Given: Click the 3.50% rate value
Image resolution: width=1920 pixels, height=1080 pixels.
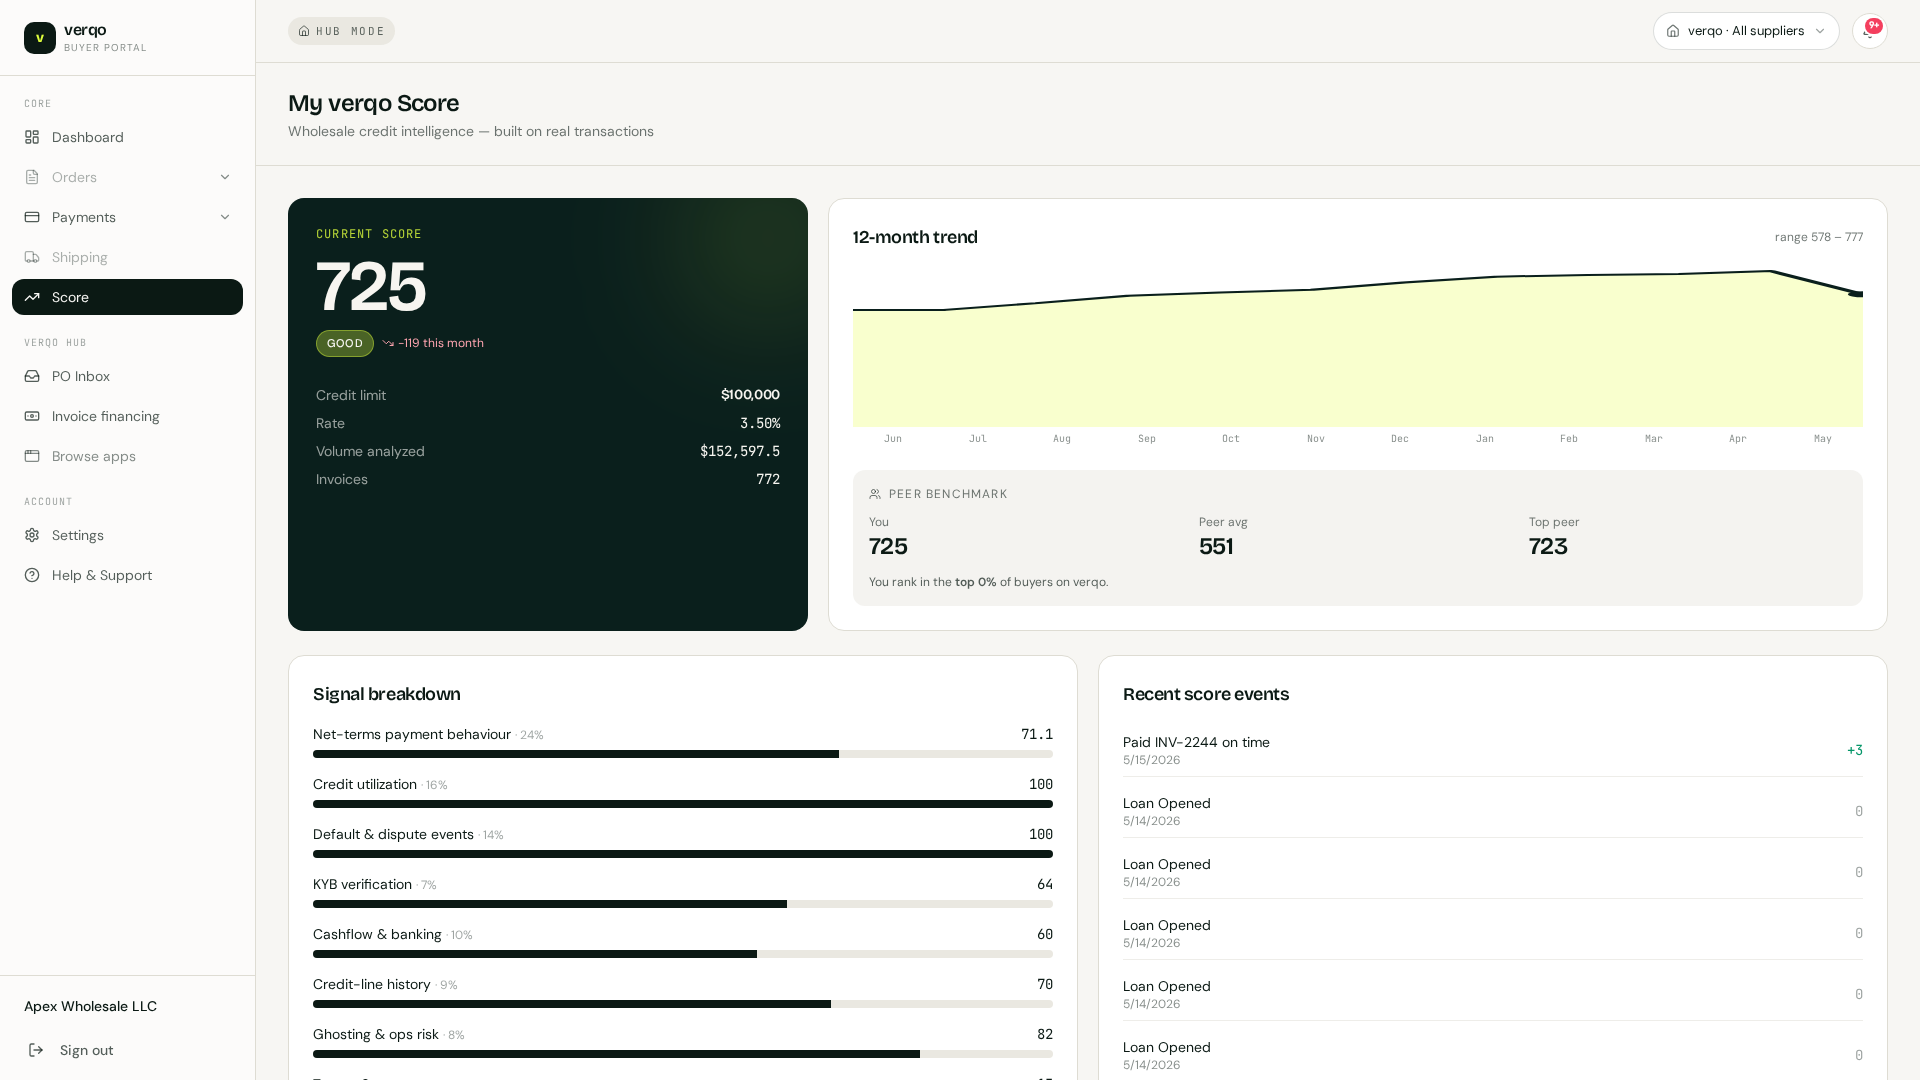Looking at the screenshot, I should click(760, 423).
